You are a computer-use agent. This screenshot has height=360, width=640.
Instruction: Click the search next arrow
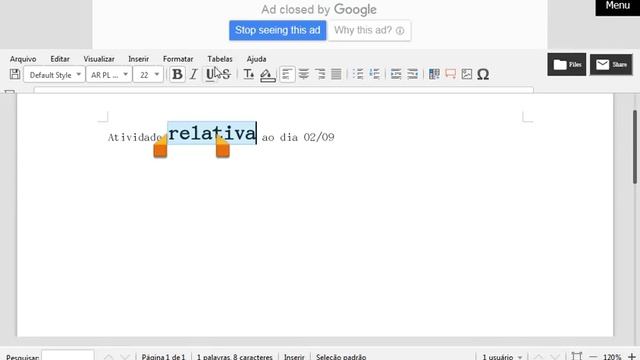[125, 357]
